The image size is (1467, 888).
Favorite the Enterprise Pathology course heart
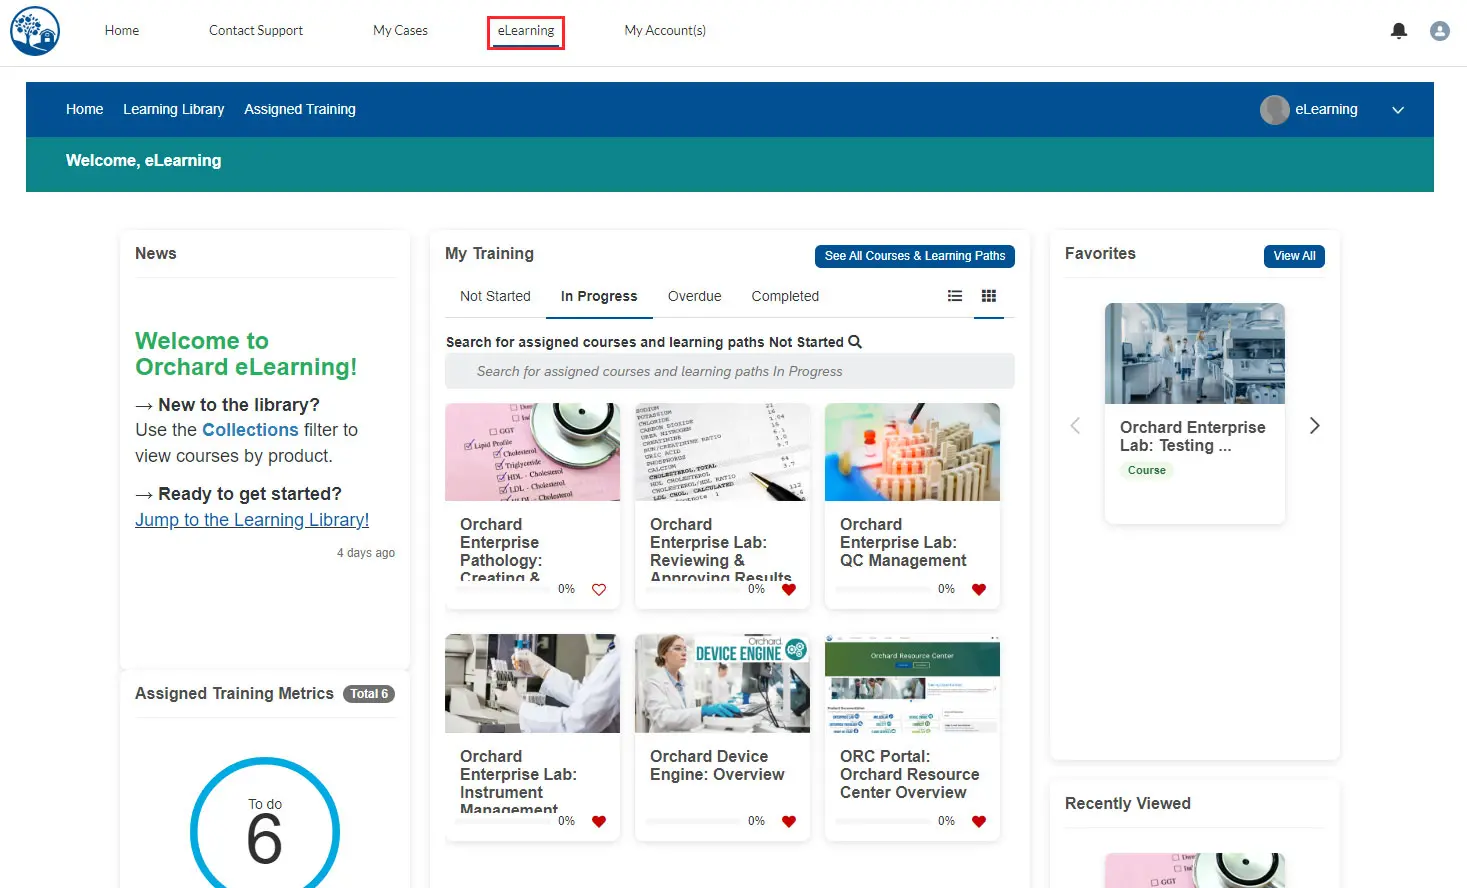(599, 590)
